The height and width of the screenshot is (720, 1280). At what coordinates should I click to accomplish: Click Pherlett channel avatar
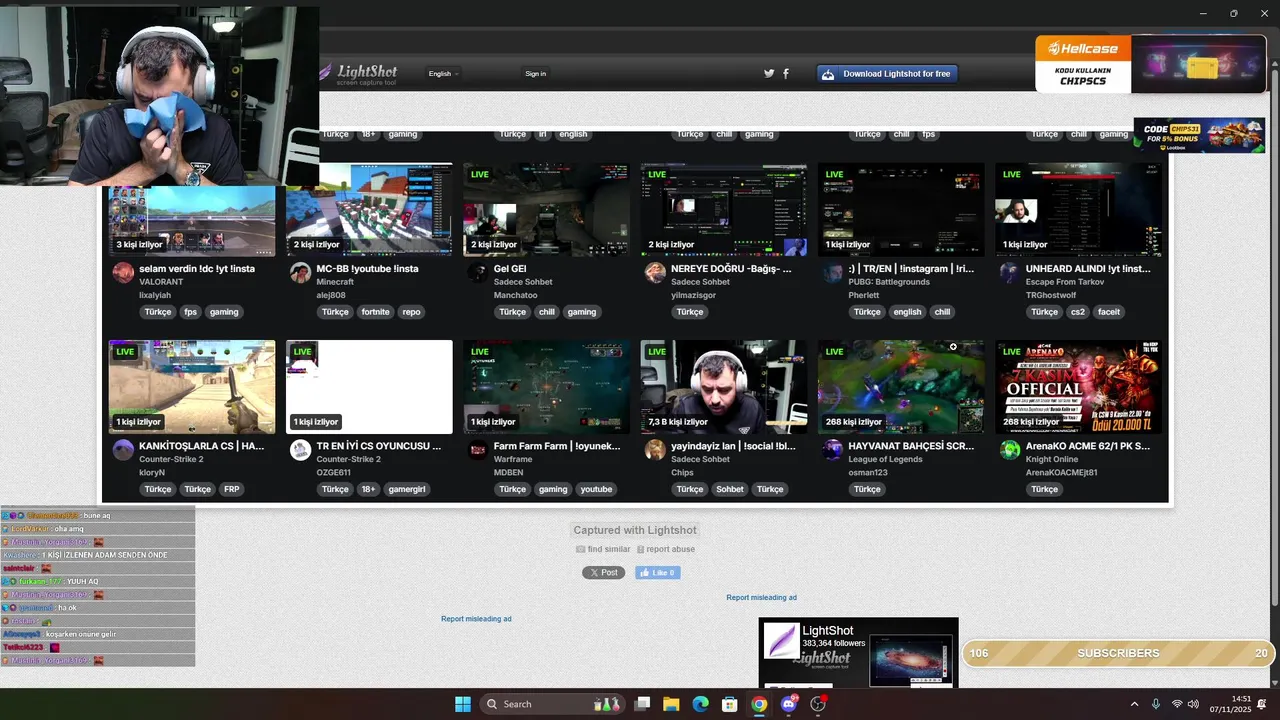click(833, 273)
